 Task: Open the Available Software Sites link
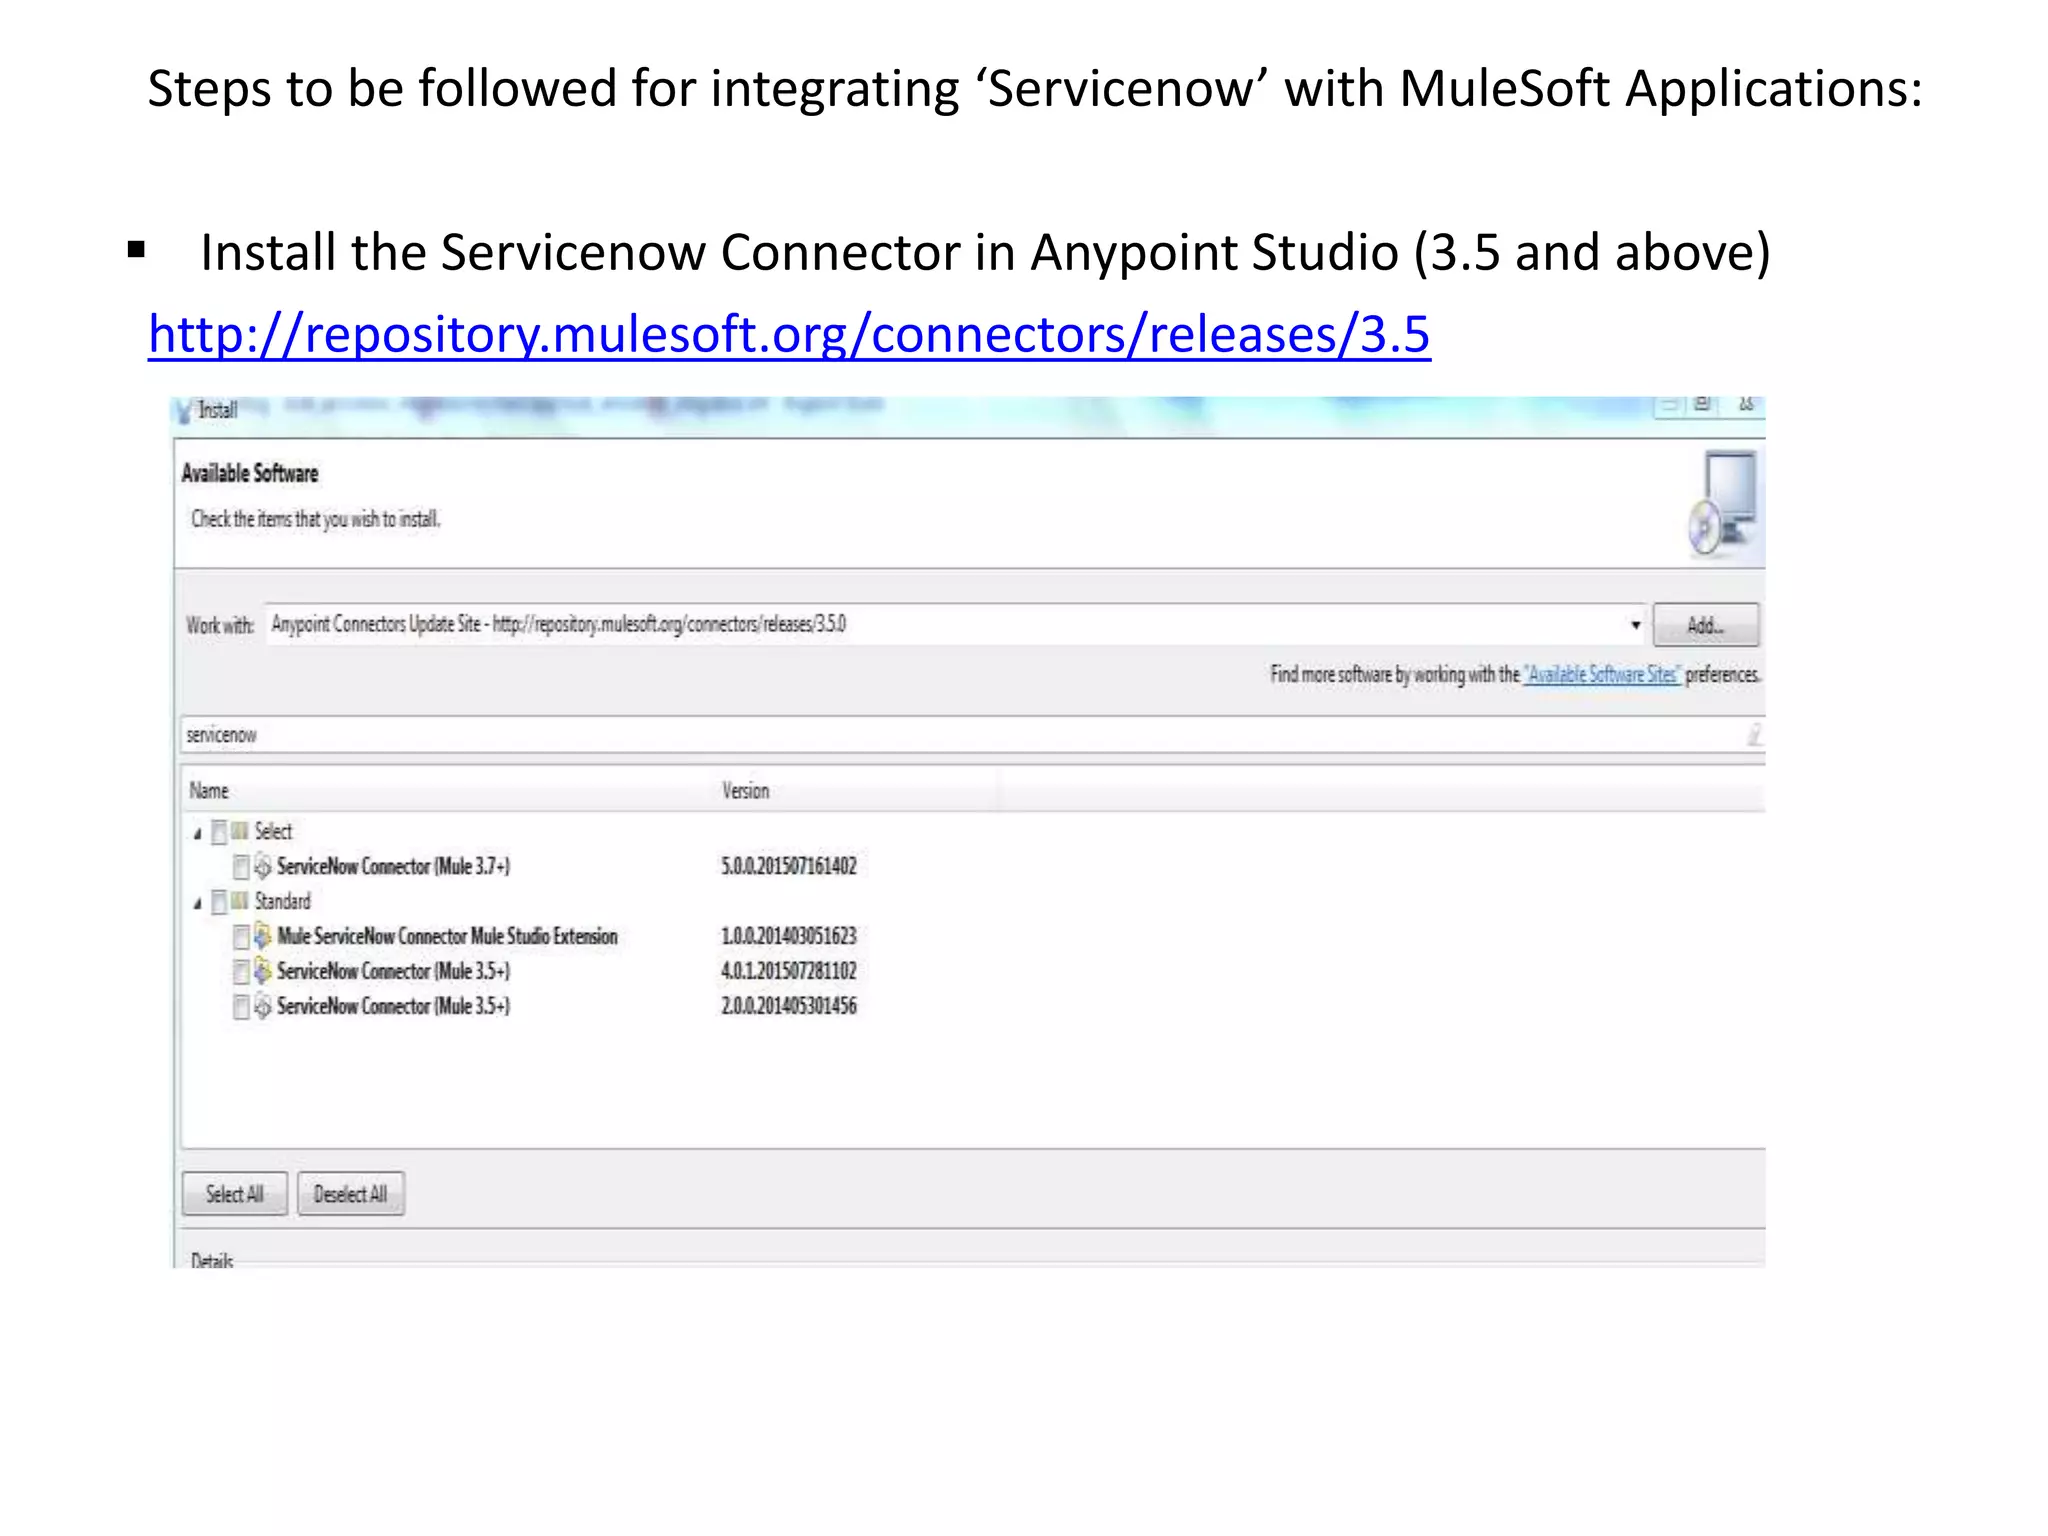[x=1602, y=675]
